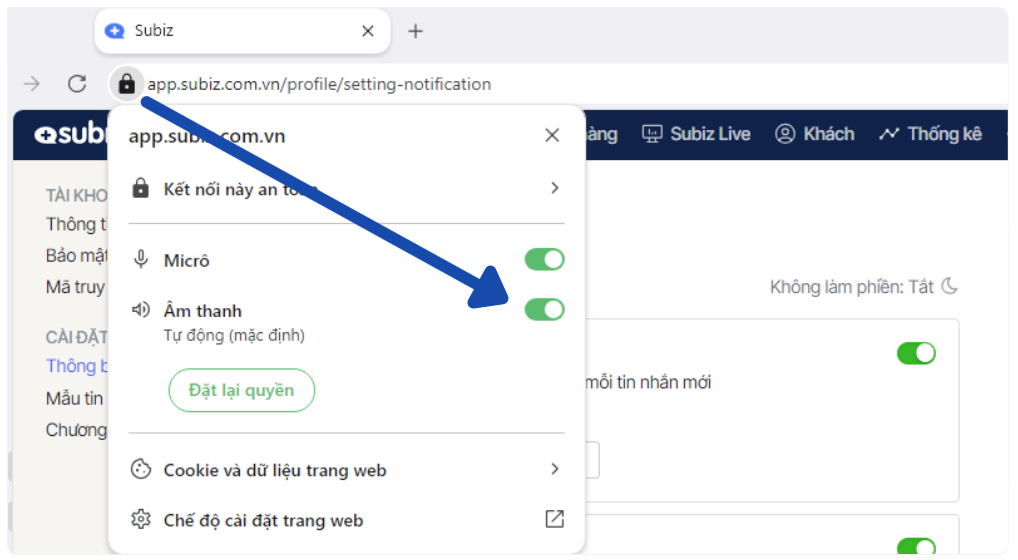Open a new browser tab
The height and width of the screenshot is (560, 1018).
click(x=416, y=31)
